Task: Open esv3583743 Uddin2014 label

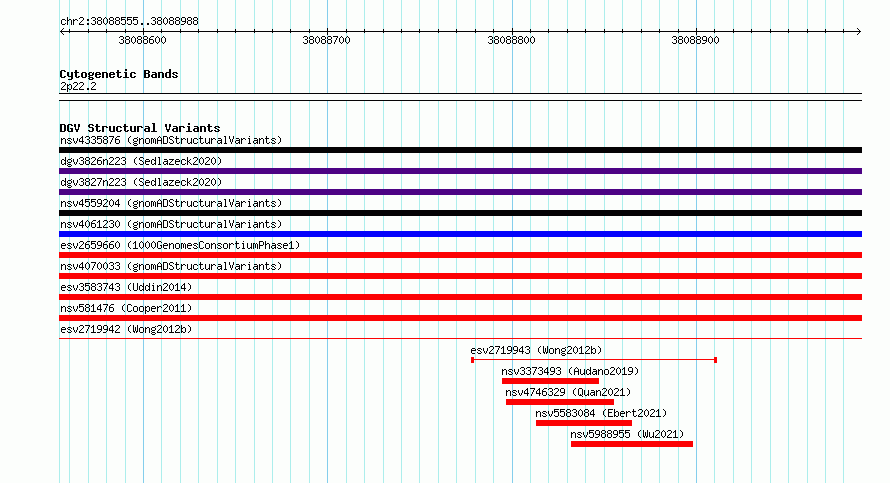Action: [126, 287]
